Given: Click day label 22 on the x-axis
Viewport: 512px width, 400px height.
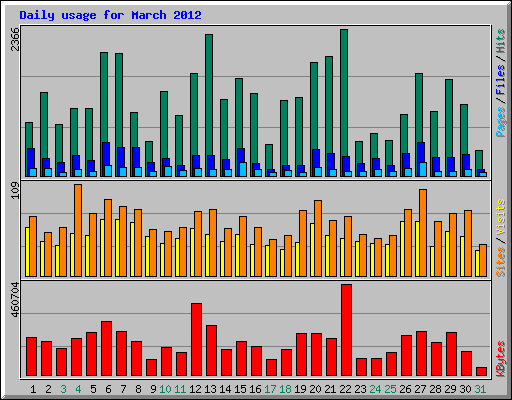Looking at the screenshot, I should pyautogui.click(x=345, y=389).
